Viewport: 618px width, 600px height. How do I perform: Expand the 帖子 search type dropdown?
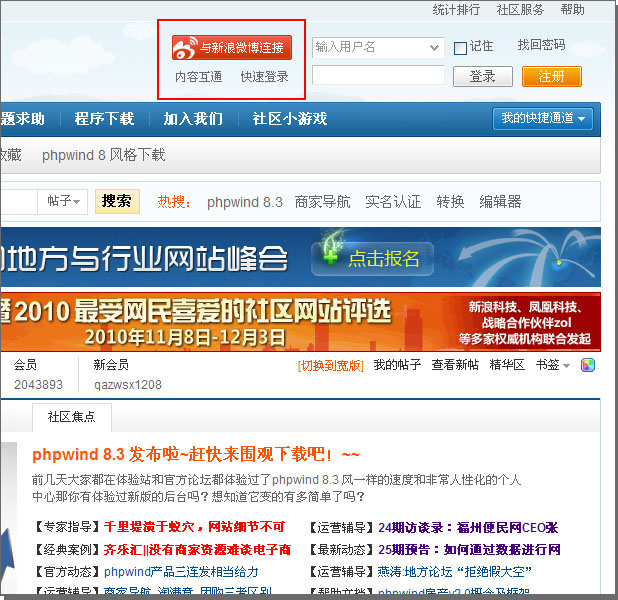click(x=63, y=201)
